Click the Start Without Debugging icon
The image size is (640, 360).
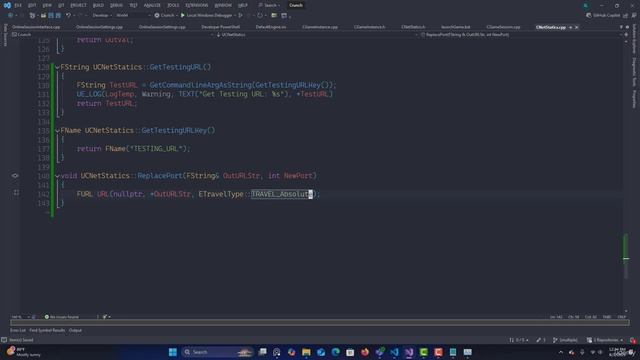click(240, 16)
